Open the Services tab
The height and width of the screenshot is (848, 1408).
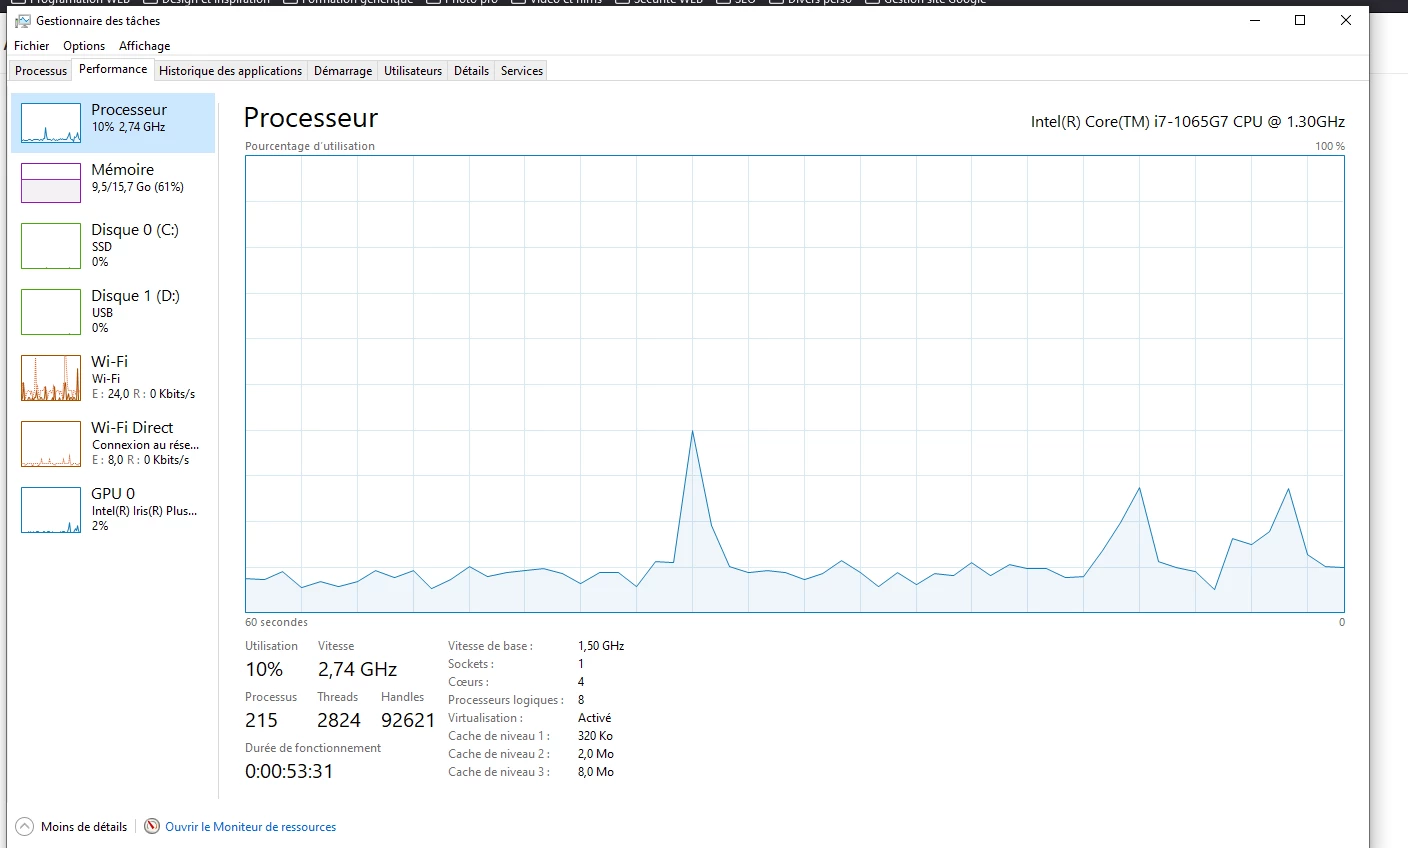tap(522, 71)
